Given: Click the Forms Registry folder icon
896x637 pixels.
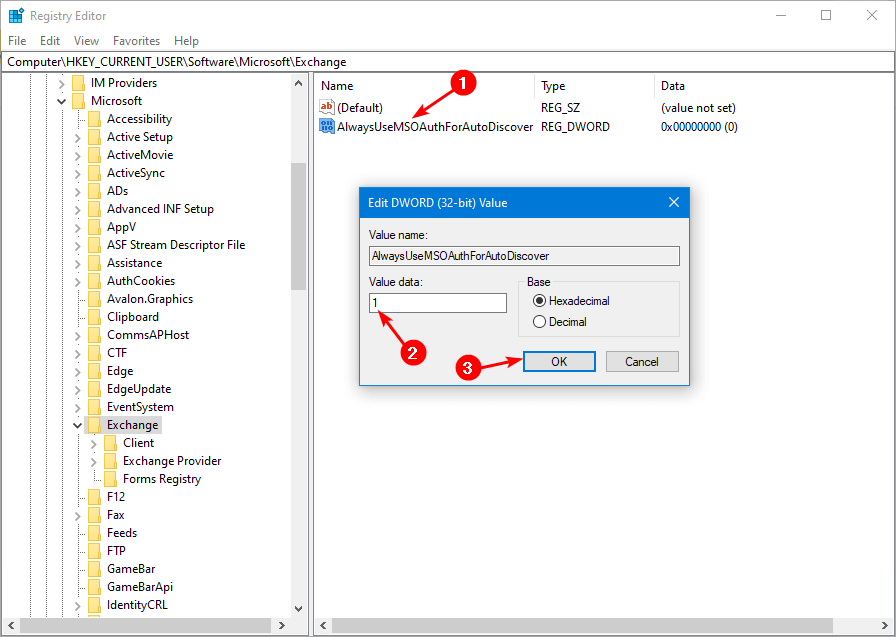Looking at the screenshot, I should 111,479.
